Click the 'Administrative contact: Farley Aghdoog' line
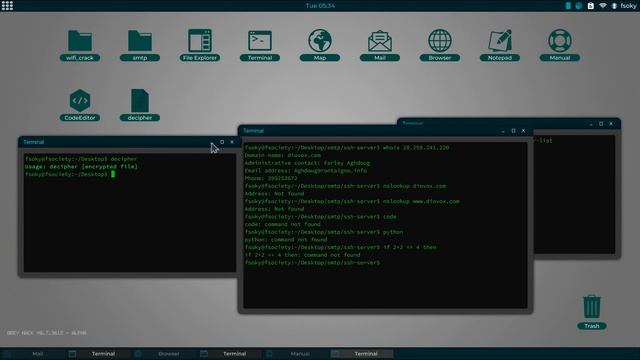 coord(307,163)
